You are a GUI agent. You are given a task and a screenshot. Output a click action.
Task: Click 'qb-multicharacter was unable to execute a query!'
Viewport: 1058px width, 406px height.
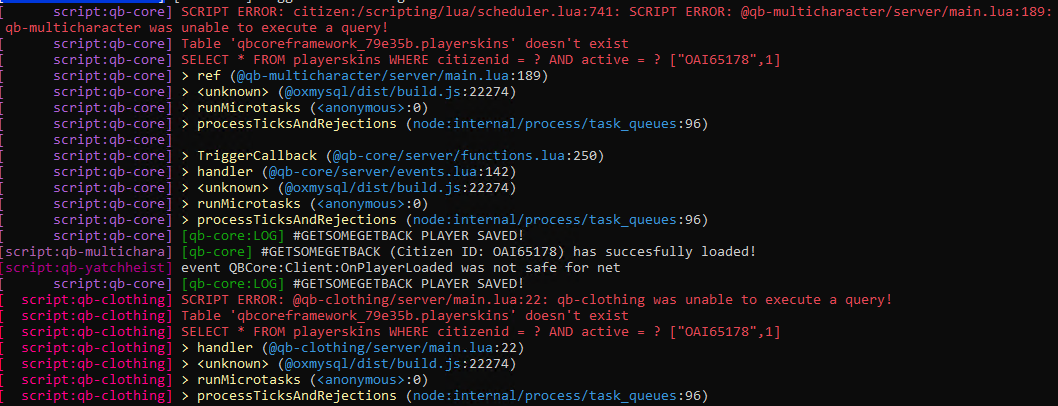[x=196, y=28]
